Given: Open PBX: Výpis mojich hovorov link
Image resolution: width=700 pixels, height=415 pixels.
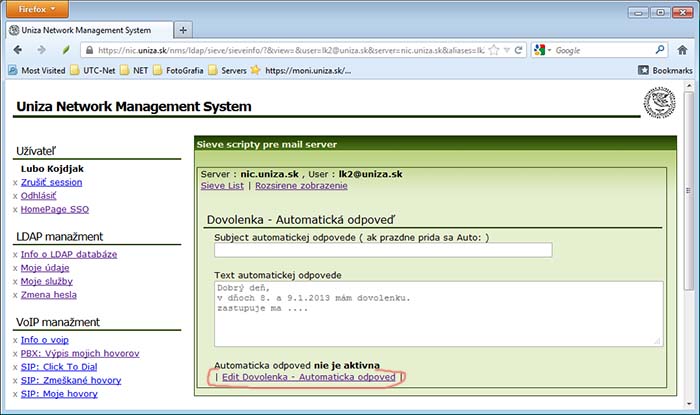Looking at the screenshot, I should tap(80, 353).
